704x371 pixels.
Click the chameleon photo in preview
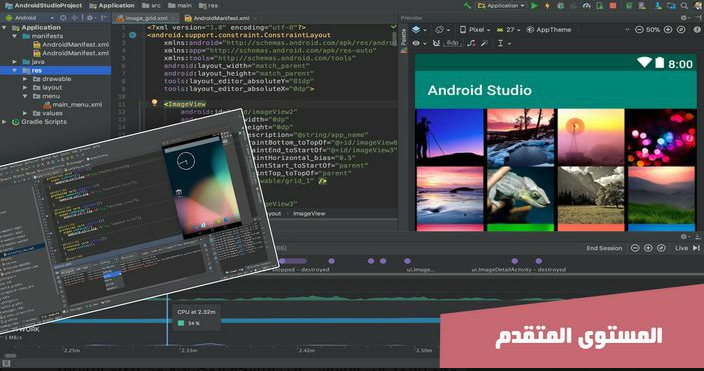pyautogui.click(x=520, y=195)
